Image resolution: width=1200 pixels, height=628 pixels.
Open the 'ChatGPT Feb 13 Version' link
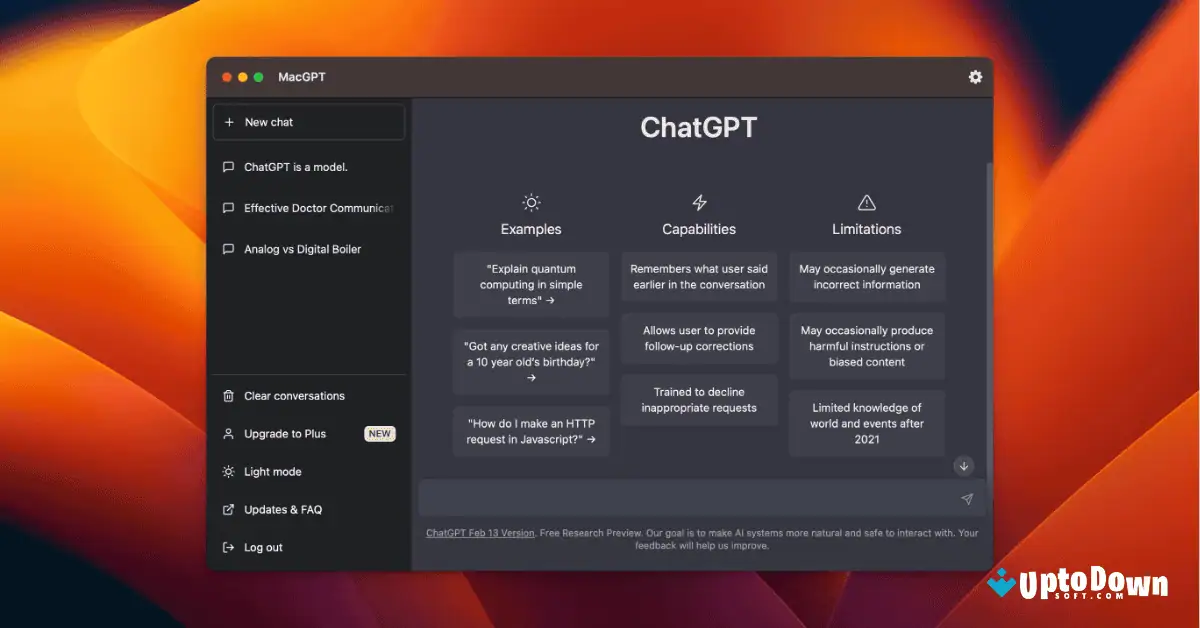(x=479, y=533)
